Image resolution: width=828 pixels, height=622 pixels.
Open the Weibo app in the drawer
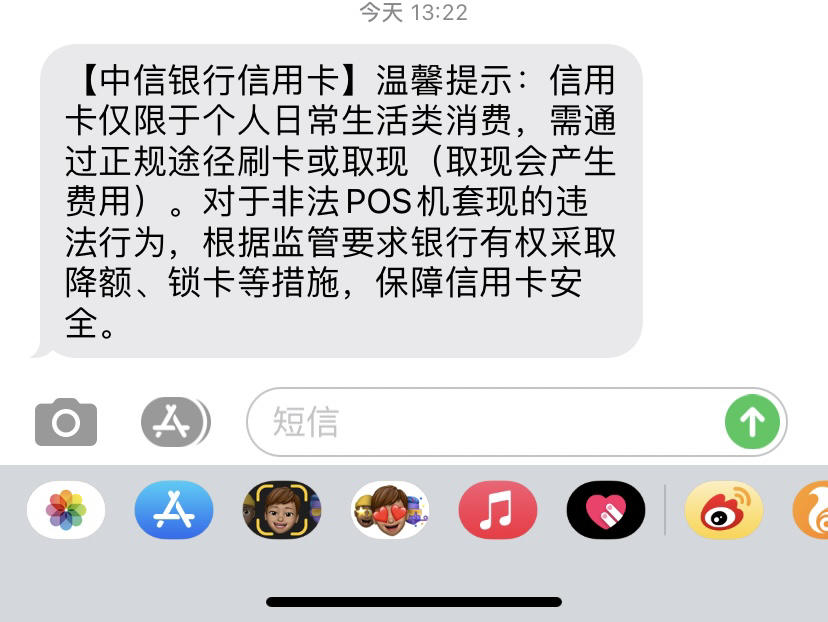[x=724, y=510]
